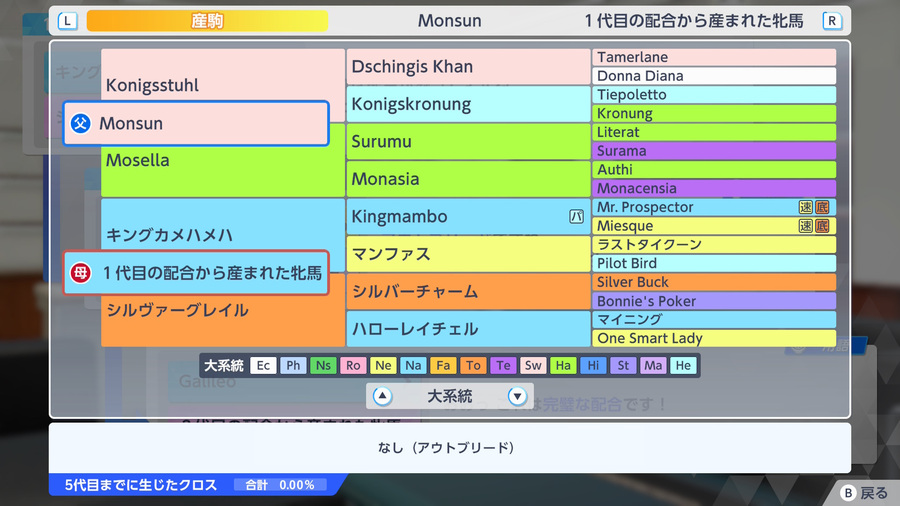Select the Ma lineage swatch
Image resolution: width=900 pixels, height=506 pixels.
(653, 365)
